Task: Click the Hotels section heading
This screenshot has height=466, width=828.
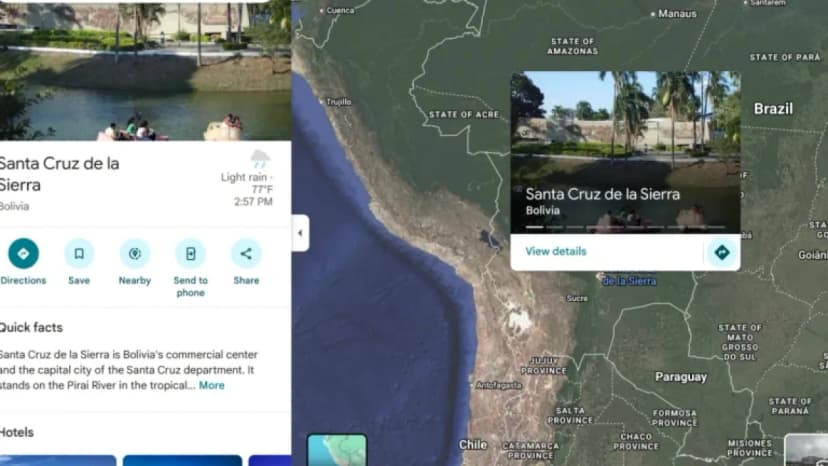Action: tap(16, 432)
